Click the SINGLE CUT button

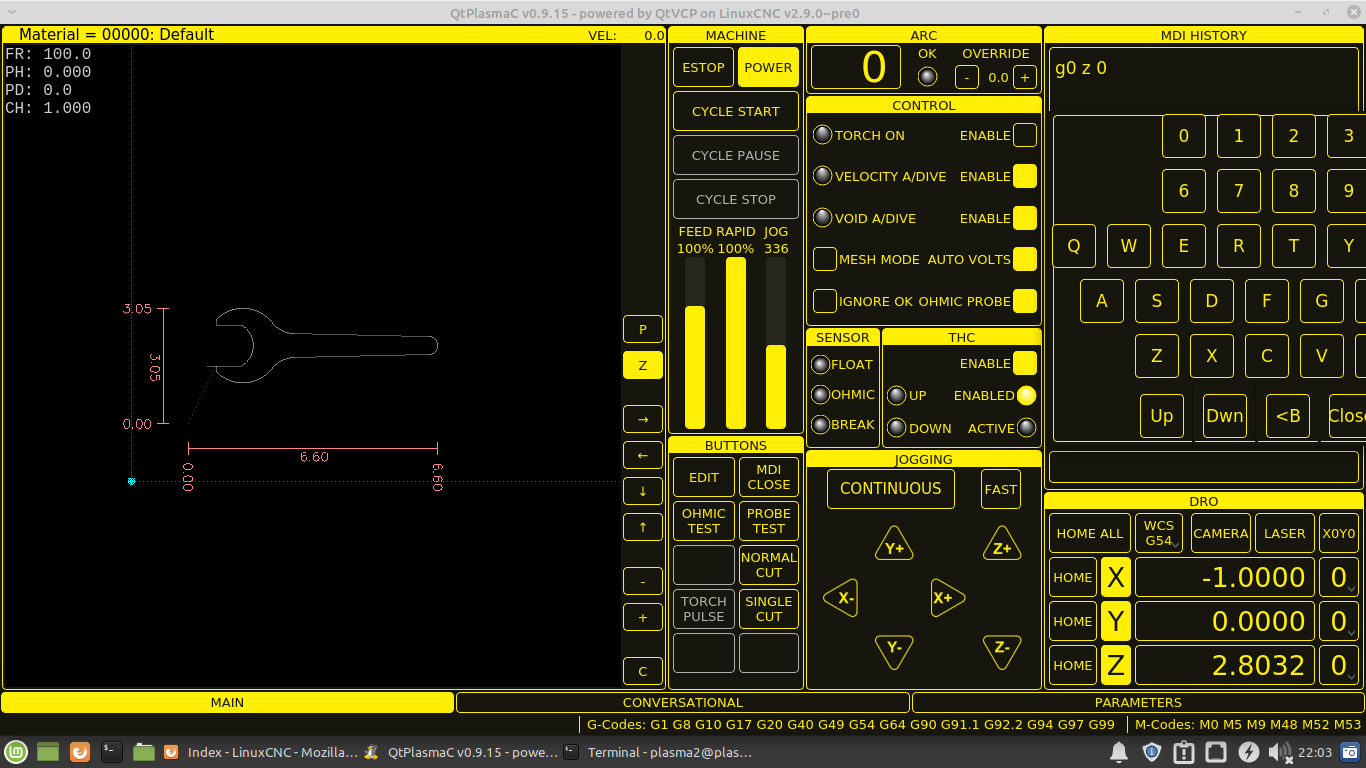(769, 609)
